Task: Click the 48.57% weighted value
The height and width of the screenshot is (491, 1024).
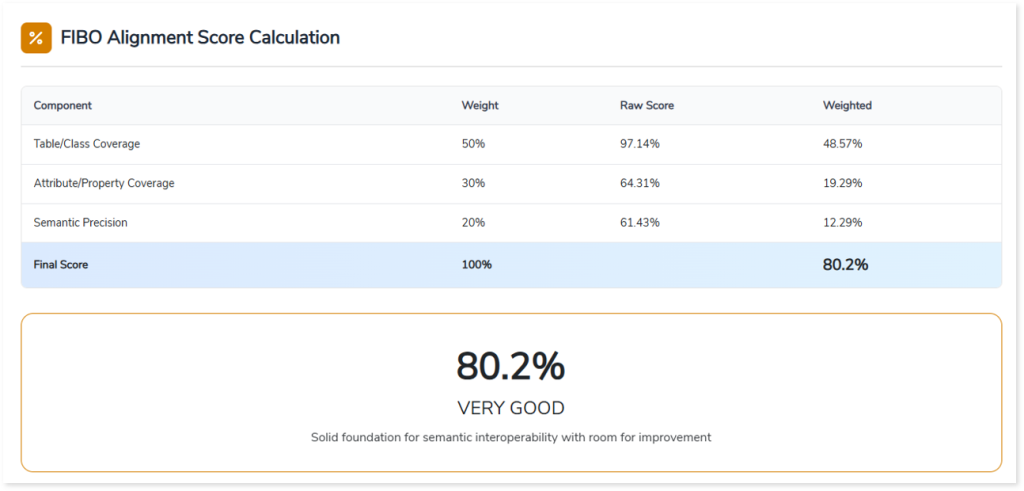Action: (842, 144)
